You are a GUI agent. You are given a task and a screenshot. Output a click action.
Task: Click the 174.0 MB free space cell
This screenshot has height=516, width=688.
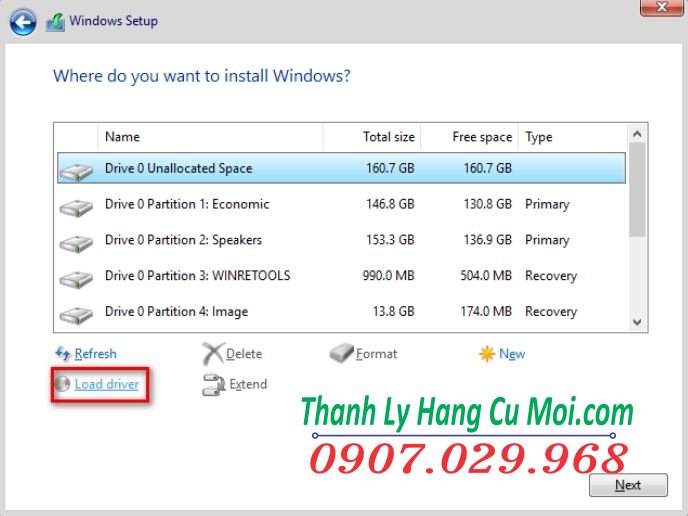coord(486,312)
